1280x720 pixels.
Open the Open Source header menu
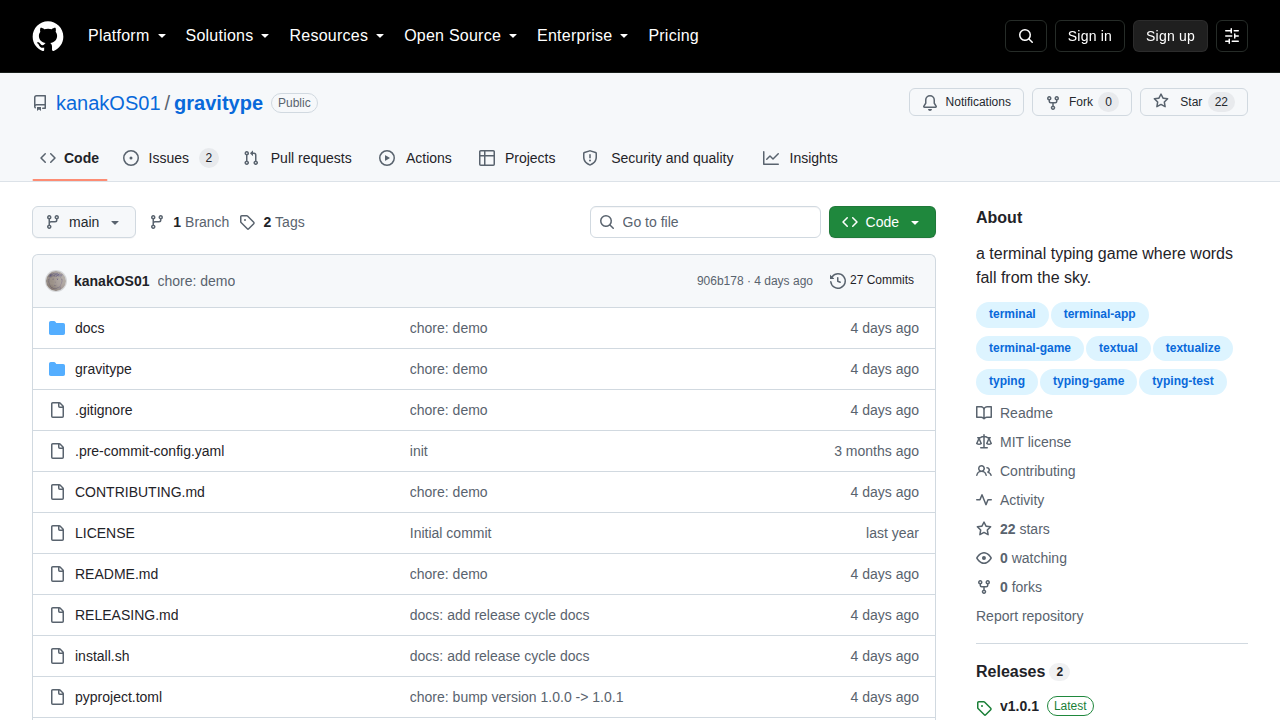[x=461, y=36]
